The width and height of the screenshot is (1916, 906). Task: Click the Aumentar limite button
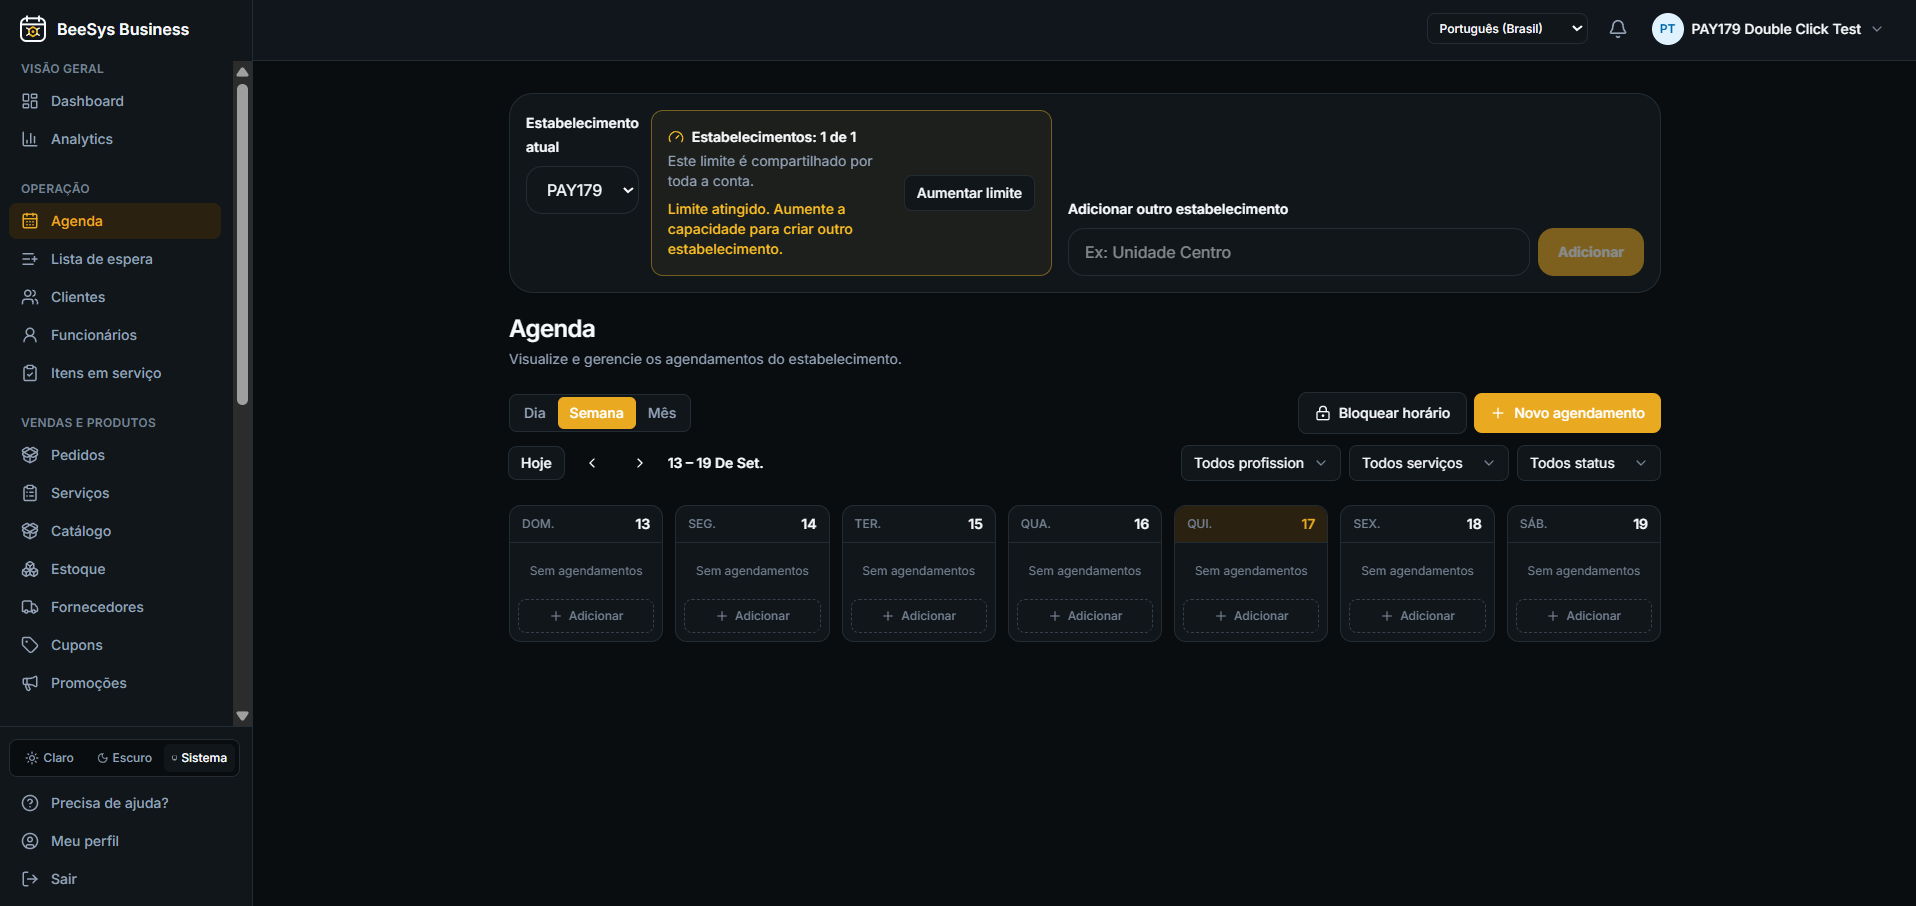coord(969,193)
